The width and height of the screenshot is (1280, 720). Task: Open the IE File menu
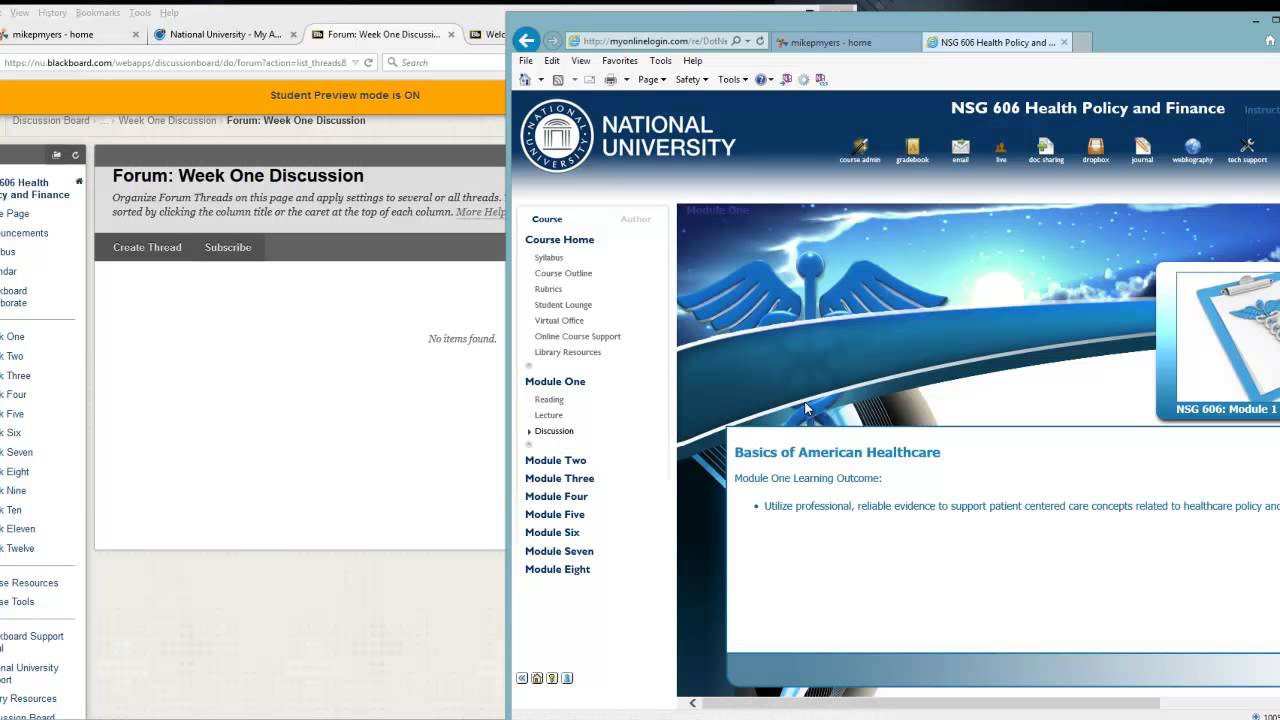pyautogui.click(x=526, y=61)
